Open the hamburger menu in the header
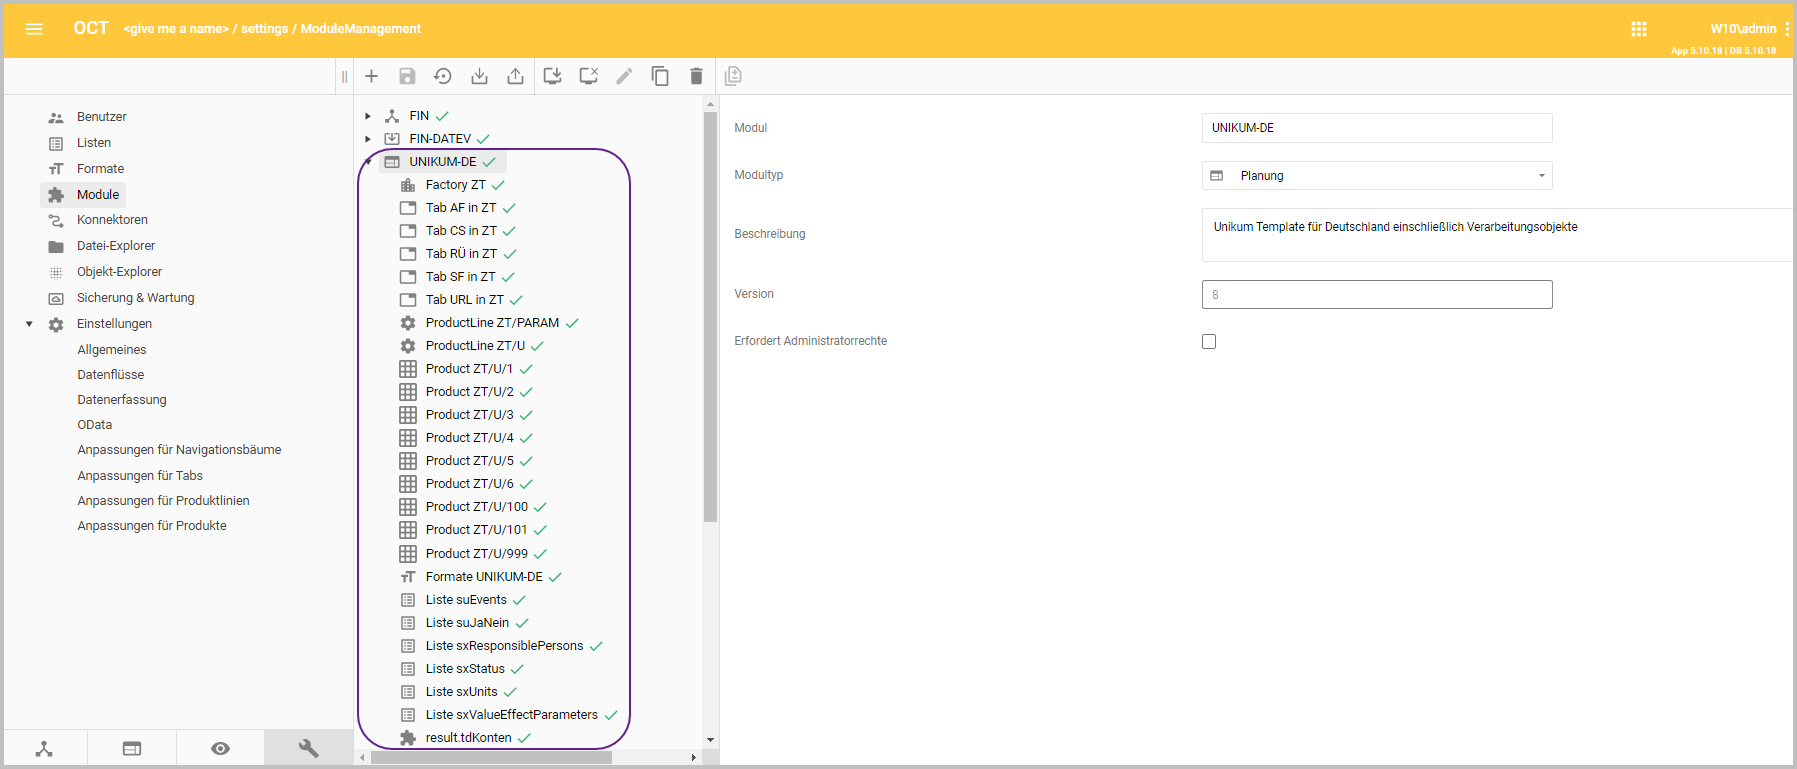The height and width of the screenshot is (769, 1797). [x=34, y=29]
